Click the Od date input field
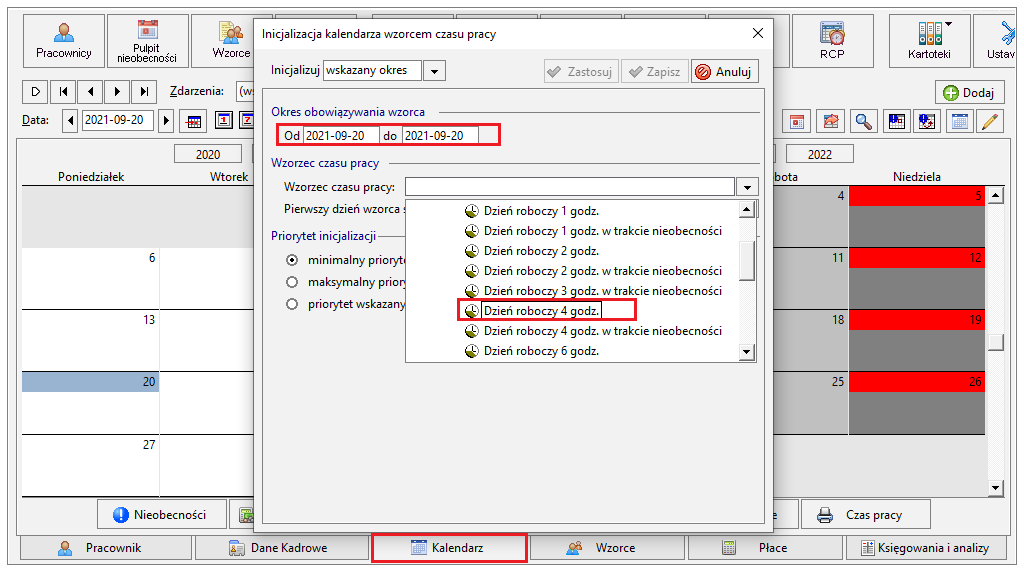This screenshot has width=1024, height=574. point(341,136)
